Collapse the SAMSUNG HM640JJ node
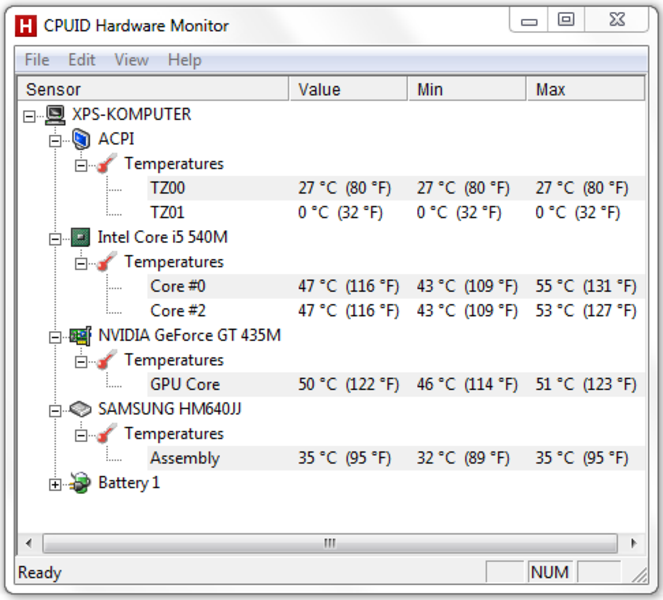This screenshot has width=663, height=600. (55, 411)
